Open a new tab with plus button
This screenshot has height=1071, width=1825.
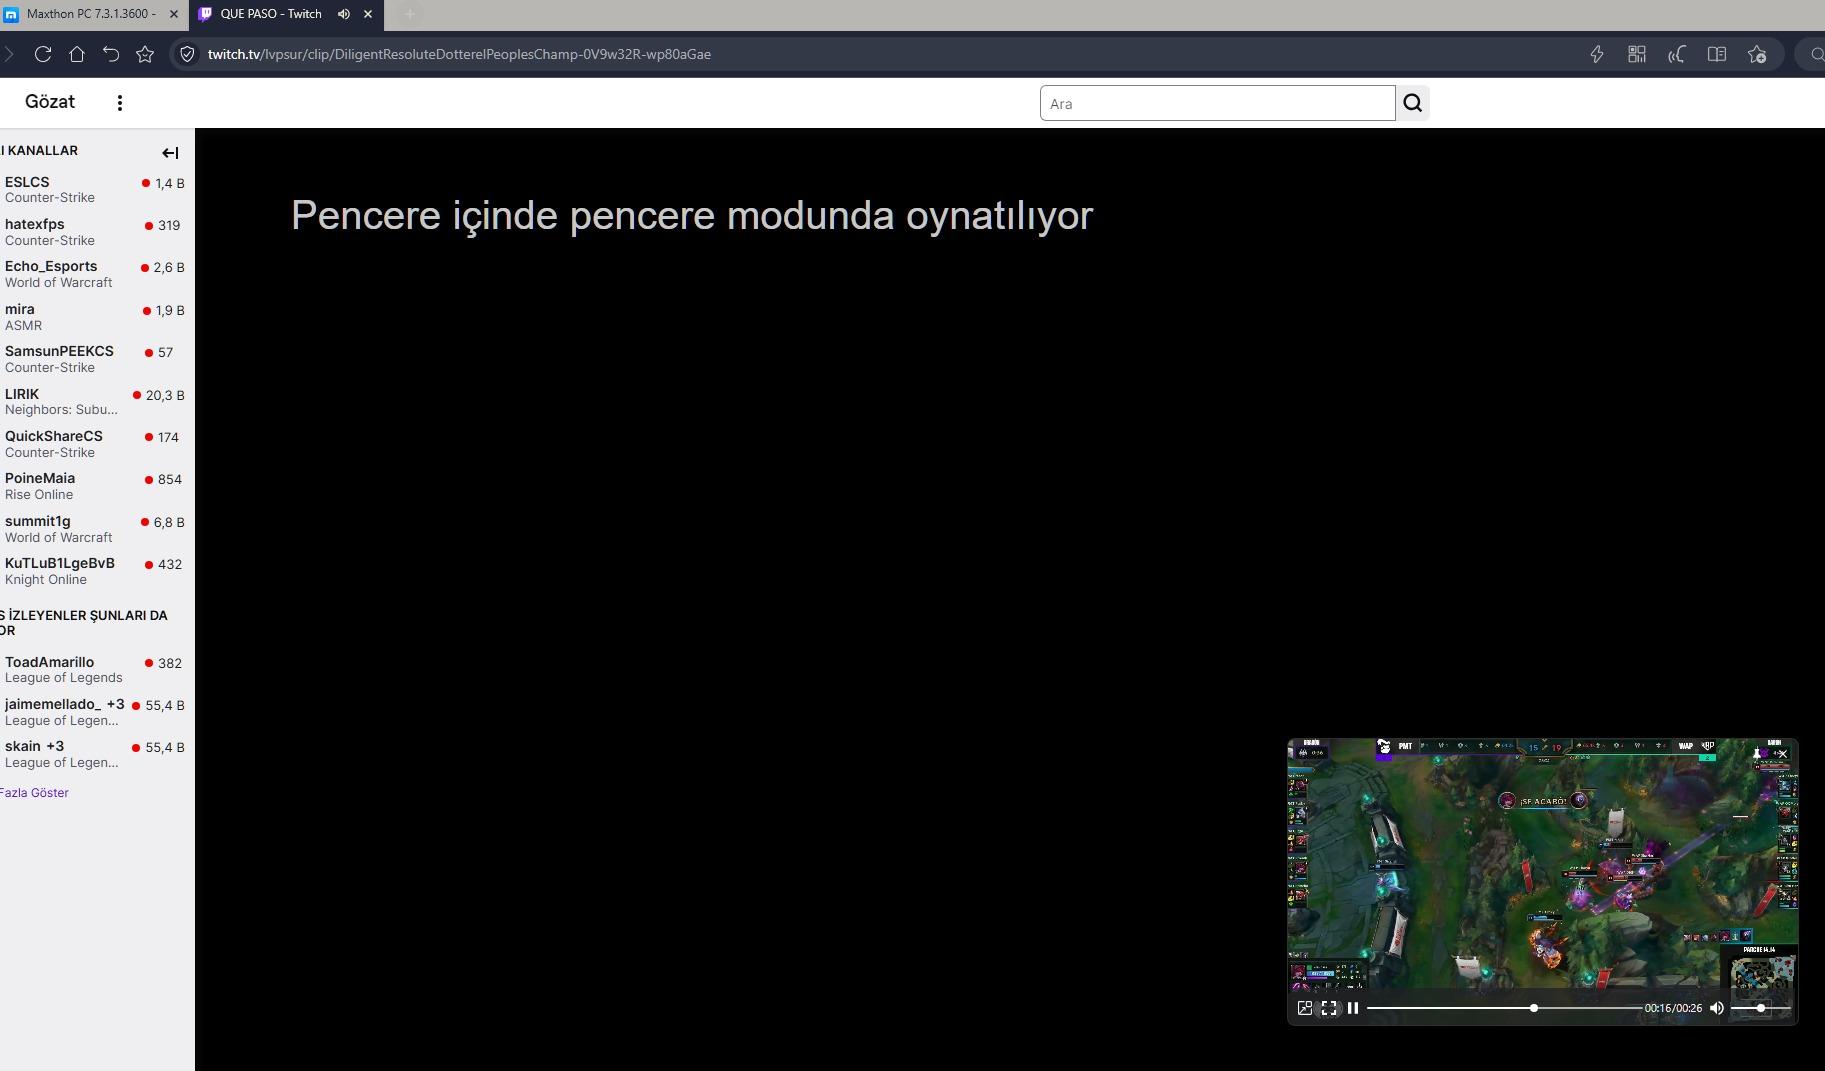pos(409,14)
